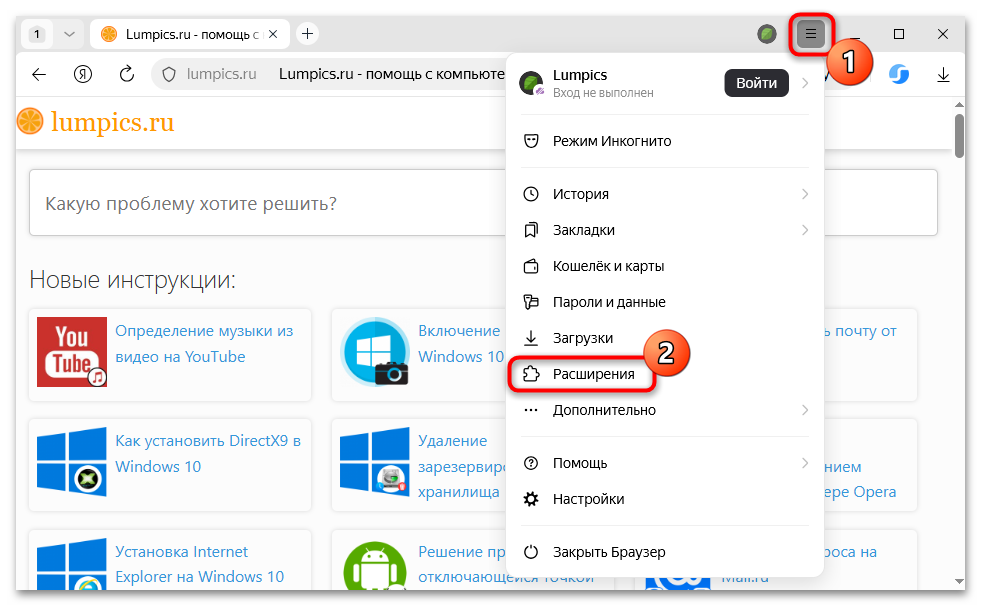Open the Дополнительно menu item
The width and height of the screenshot is (981, 606).
click(x=664, y=410)
